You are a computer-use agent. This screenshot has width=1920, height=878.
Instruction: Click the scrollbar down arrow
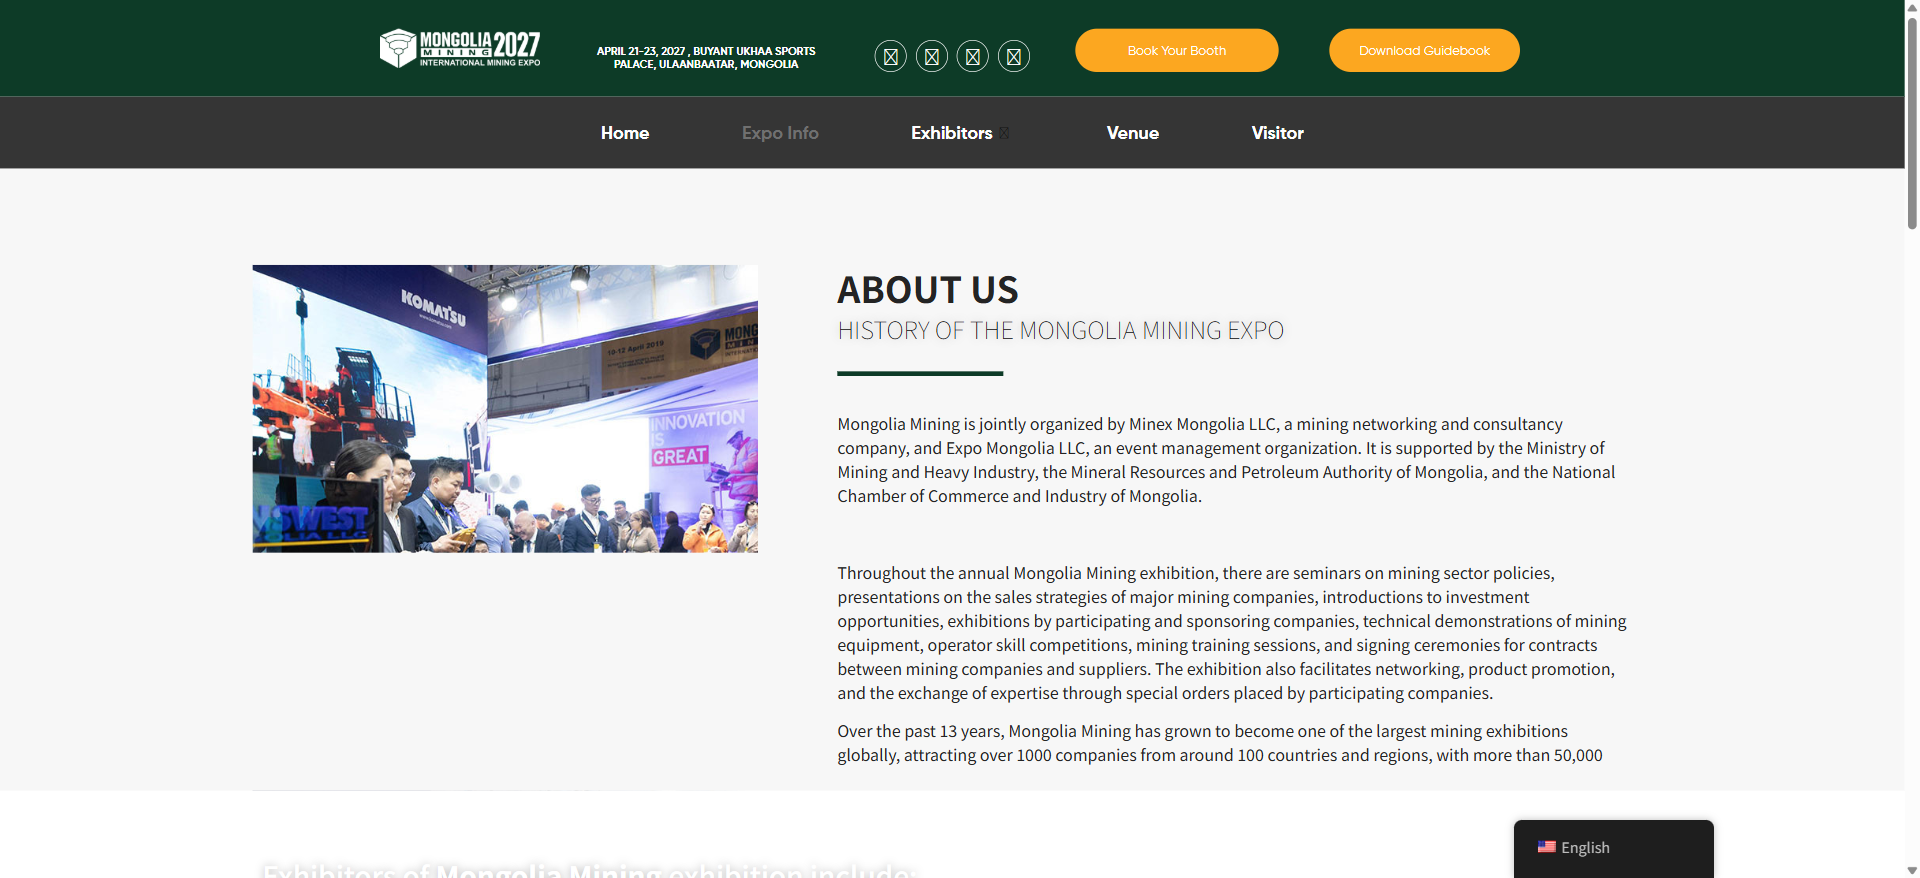point(1912,870)
